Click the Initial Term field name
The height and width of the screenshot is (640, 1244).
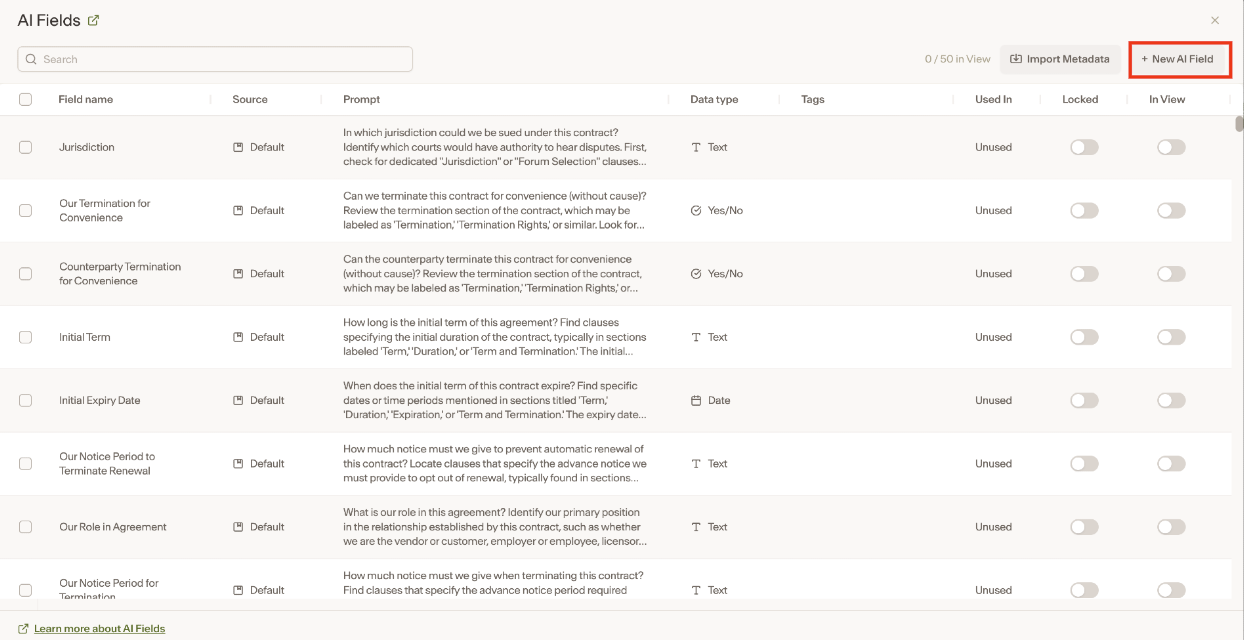pyautogui.click(x=85, y=337)
